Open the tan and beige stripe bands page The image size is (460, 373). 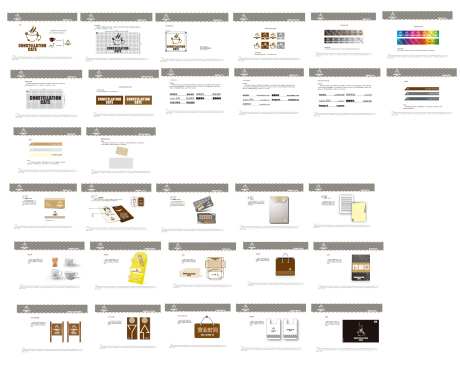[47, 151]
